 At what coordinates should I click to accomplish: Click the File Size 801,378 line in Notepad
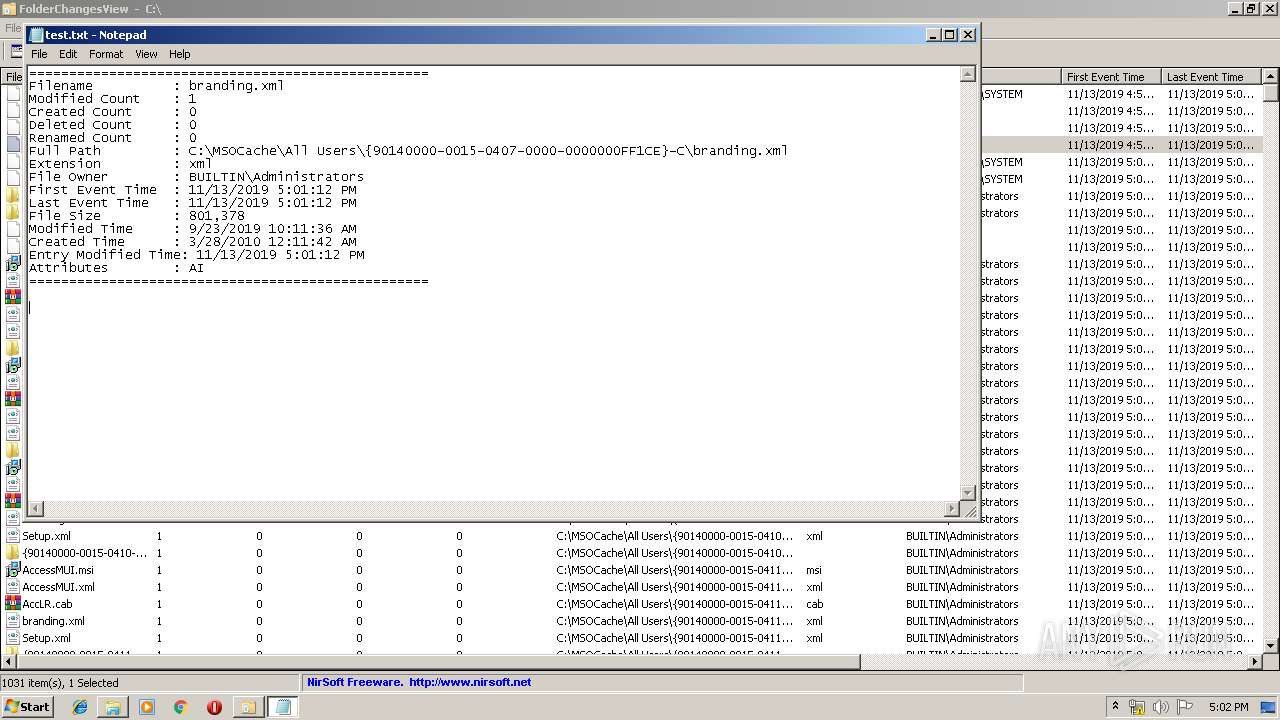click(x=136, y=216)
